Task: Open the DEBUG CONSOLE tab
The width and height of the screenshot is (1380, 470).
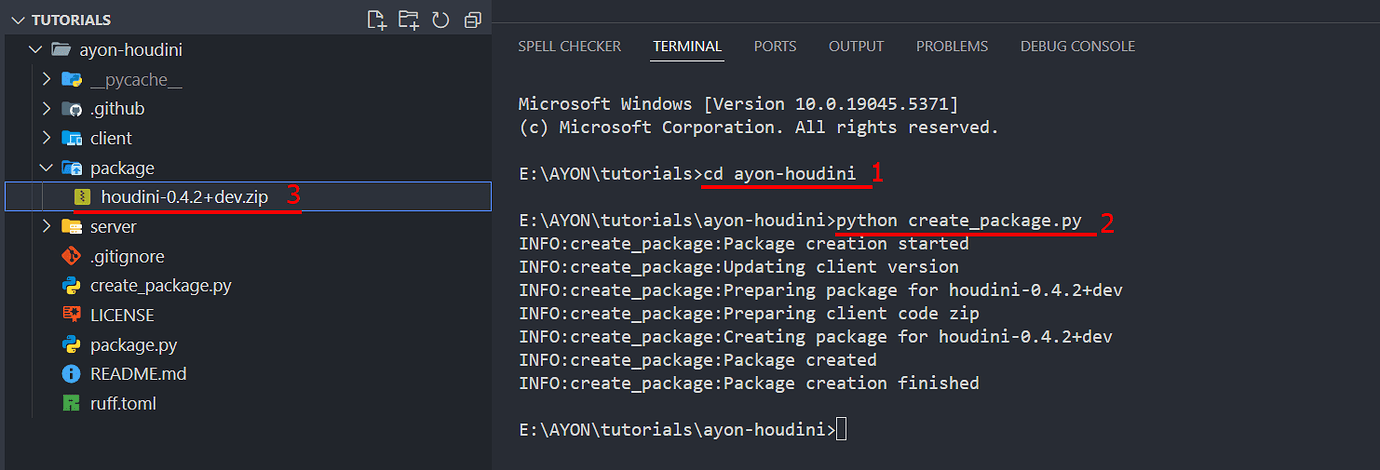Action: 1077,46
